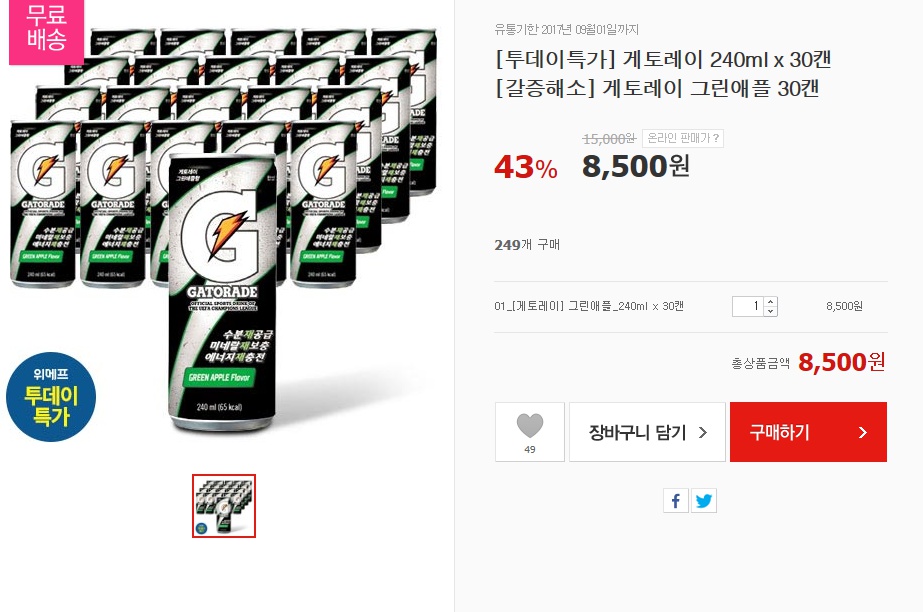Click the 49 wishlist count
This screenshot has height=612, width=923.
click(x=530, y=450)
